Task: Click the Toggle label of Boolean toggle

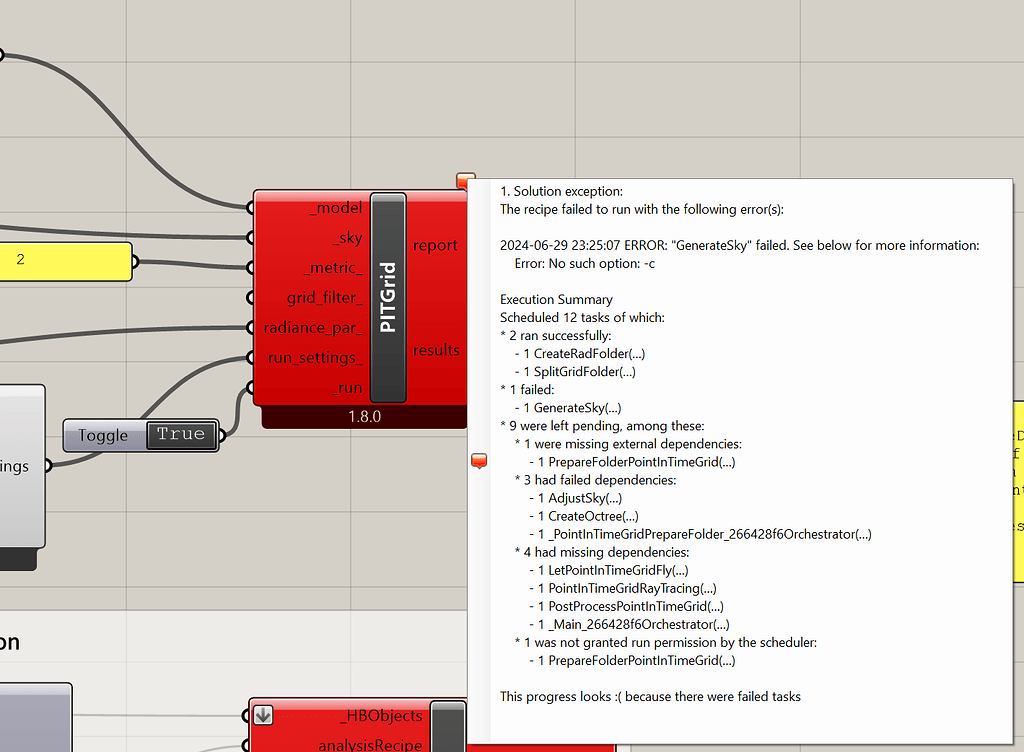Action: [x=103, y=435]
